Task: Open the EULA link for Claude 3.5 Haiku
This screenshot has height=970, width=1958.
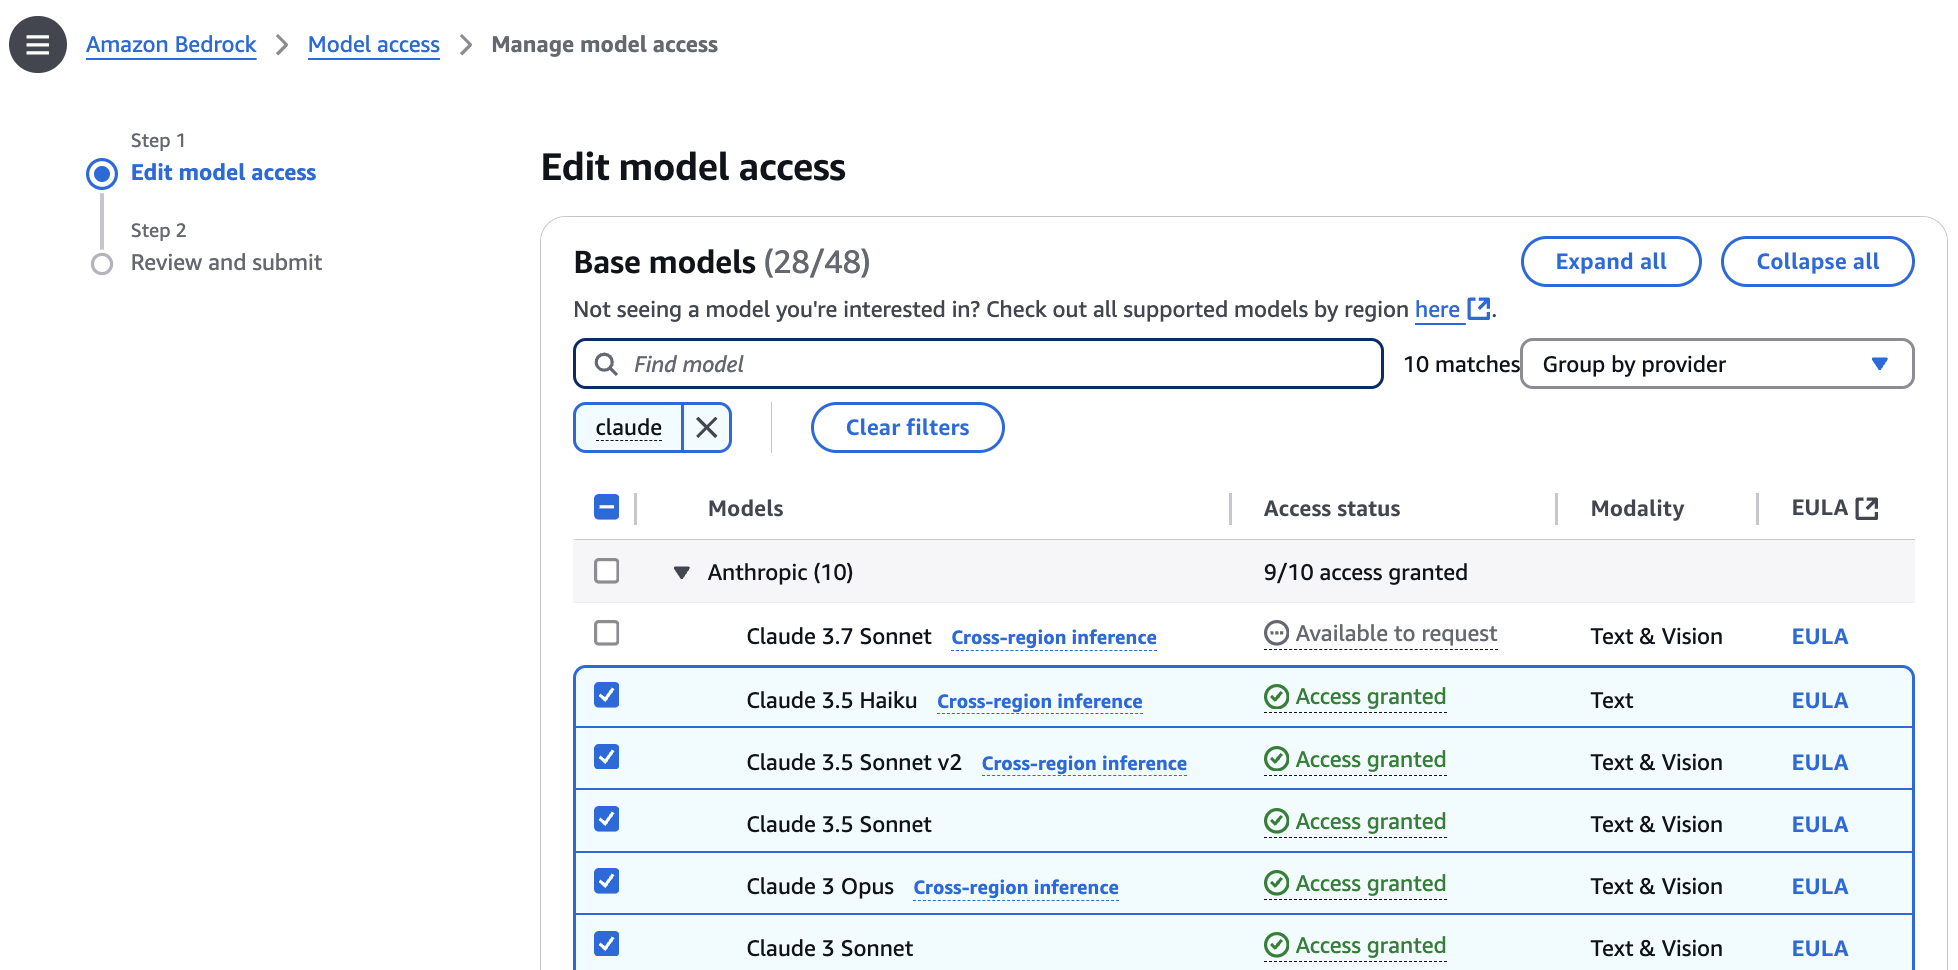Action: (x=1819, y=701)
